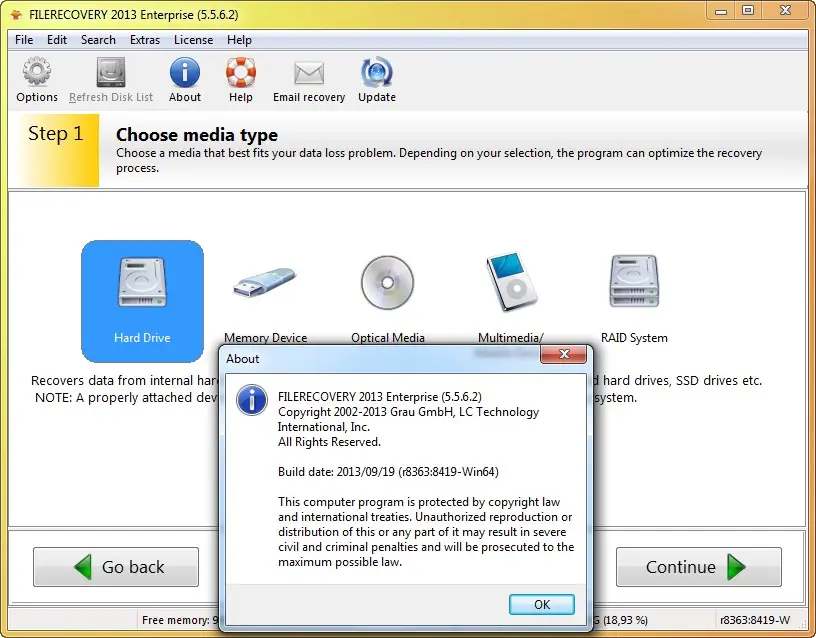Viewport: 816px width, 638px height.
Task: Minimize the FILERECOVERY main window
Action: tap(721, 10)
